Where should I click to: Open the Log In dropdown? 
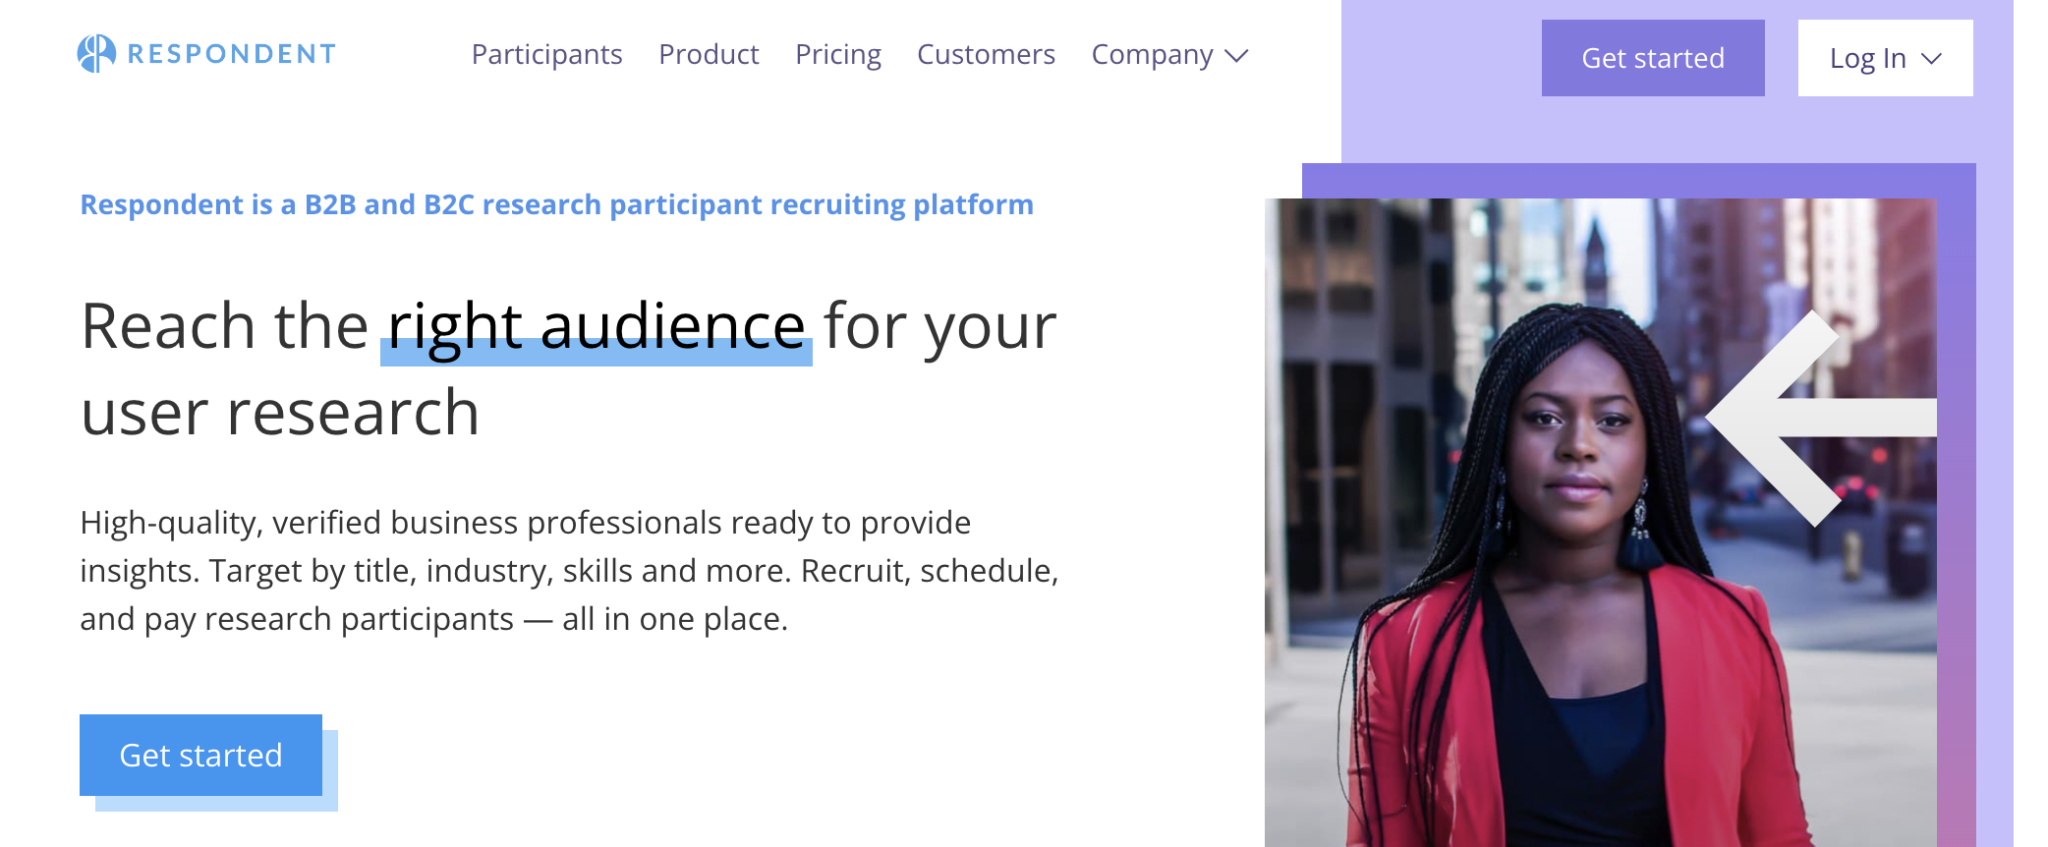(x=1885, y=58)
